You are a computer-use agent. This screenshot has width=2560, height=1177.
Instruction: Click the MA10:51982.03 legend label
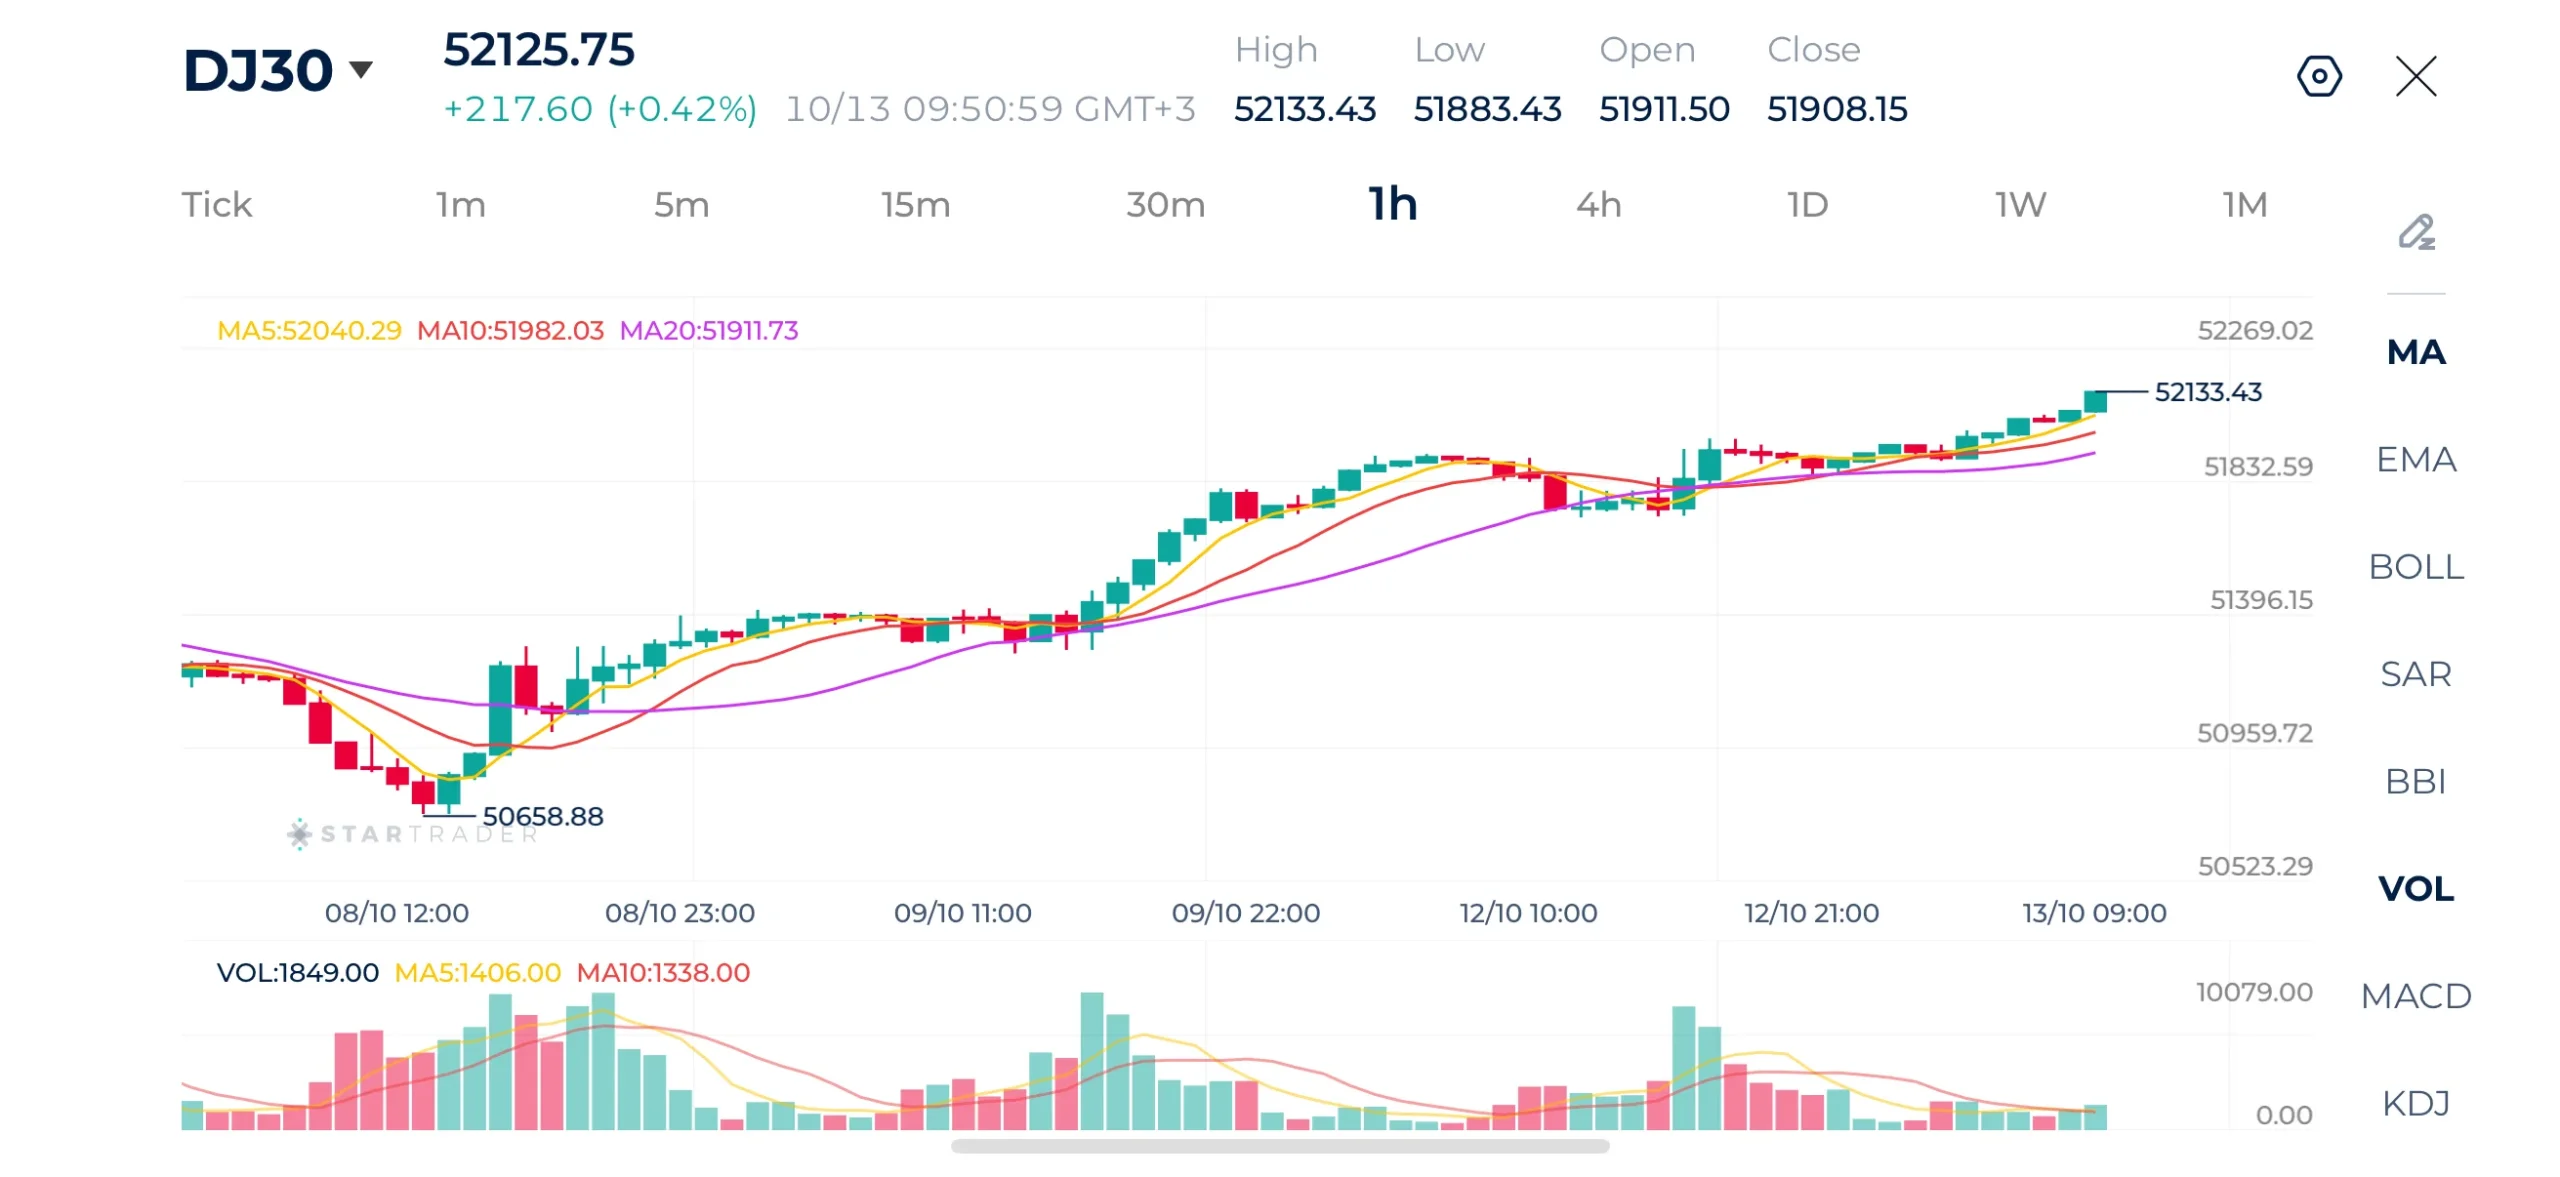click(510, 330)
